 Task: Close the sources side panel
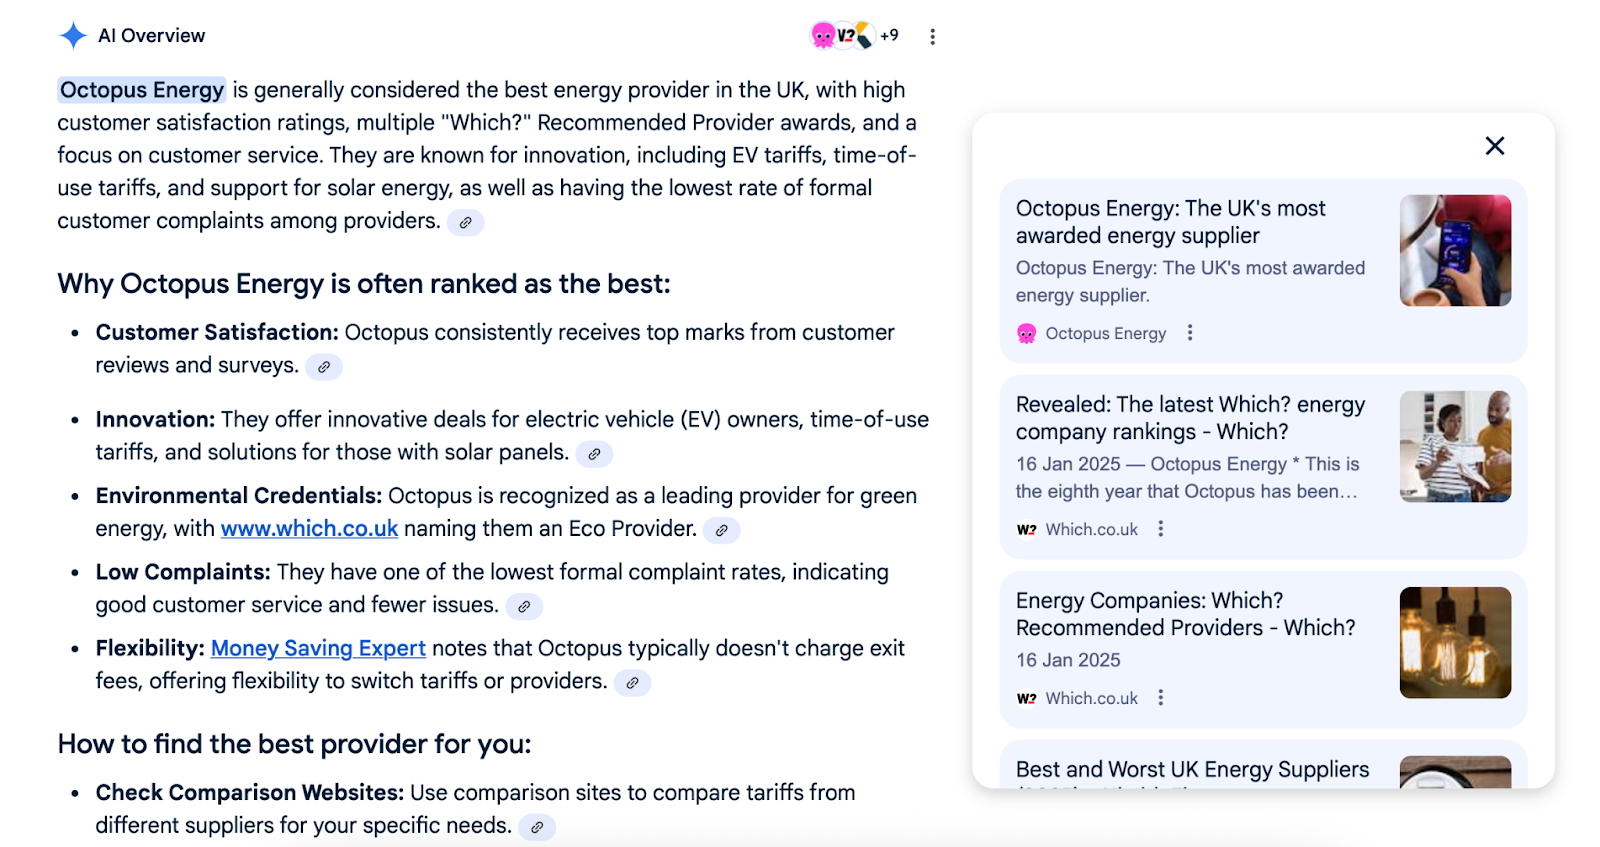pyautogui.click(x=1494, y=145)
